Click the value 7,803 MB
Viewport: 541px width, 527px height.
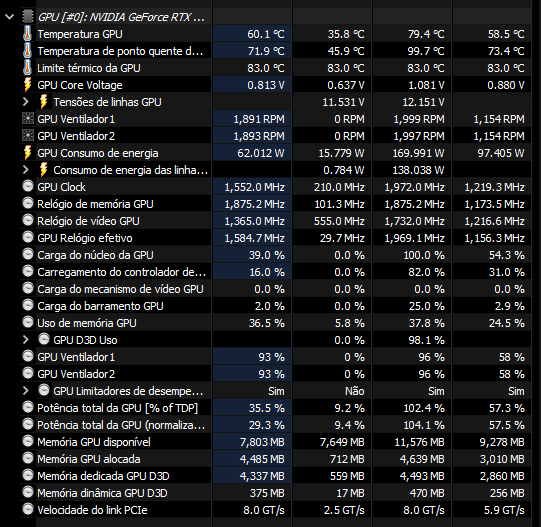[x=262, y=442]
